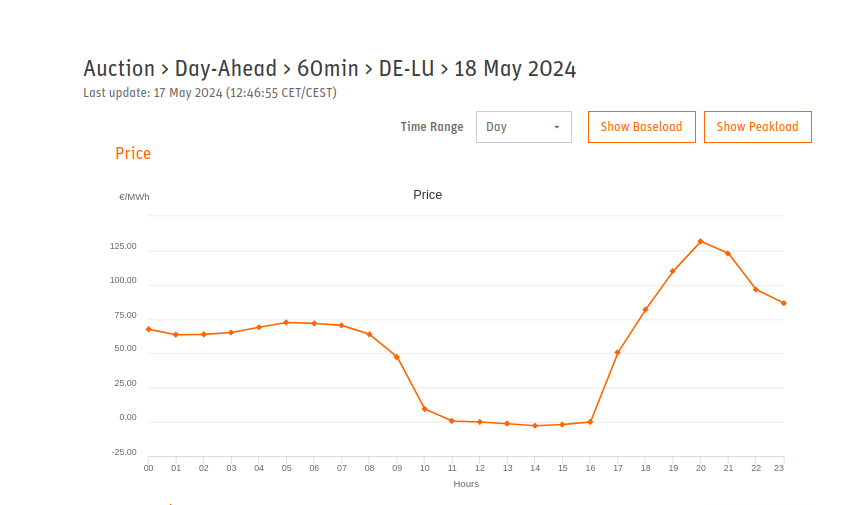
Task: Click the hour 10 data point marker
Action: [x=424, y=409]
